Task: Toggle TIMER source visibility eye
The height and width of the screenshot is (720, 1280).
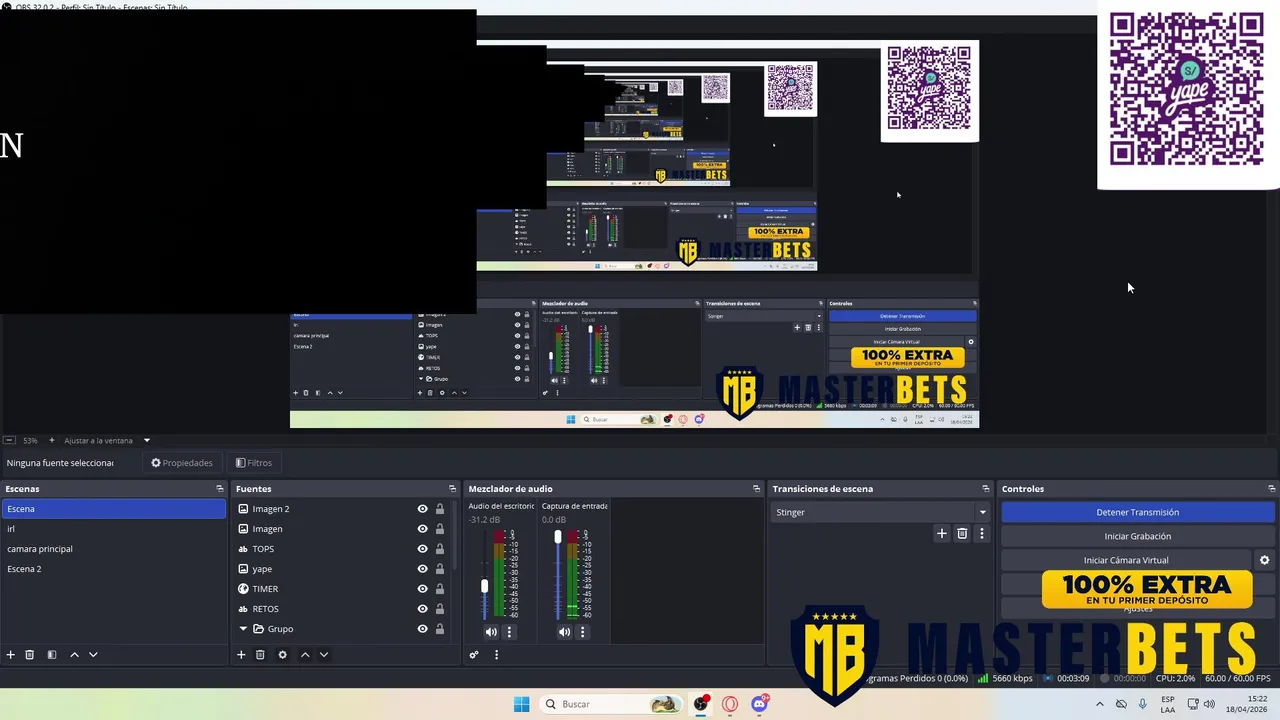Action: tap(422, 589)
